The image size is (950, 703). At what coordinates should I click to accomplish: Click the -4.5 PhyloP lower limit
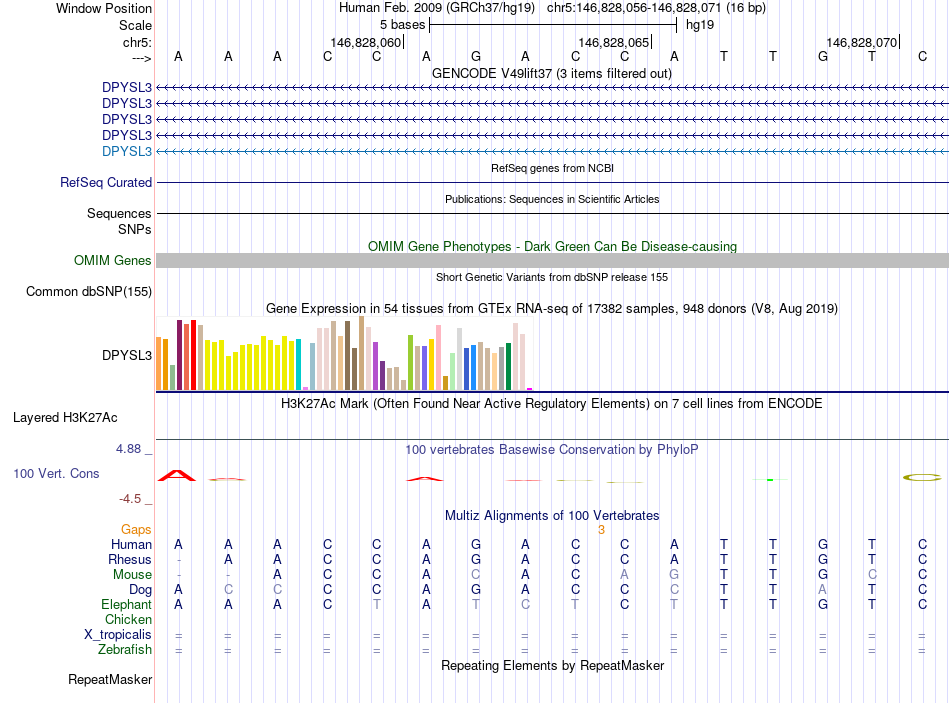point(130,499)
